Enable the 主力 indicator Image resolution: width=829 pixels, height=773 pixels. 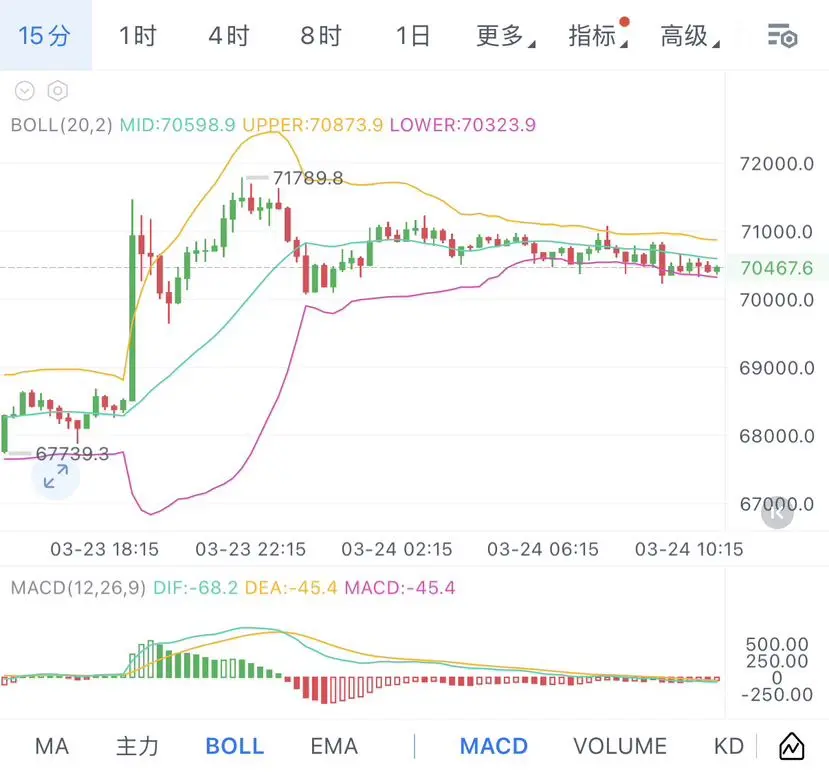[x=137, y=746]
